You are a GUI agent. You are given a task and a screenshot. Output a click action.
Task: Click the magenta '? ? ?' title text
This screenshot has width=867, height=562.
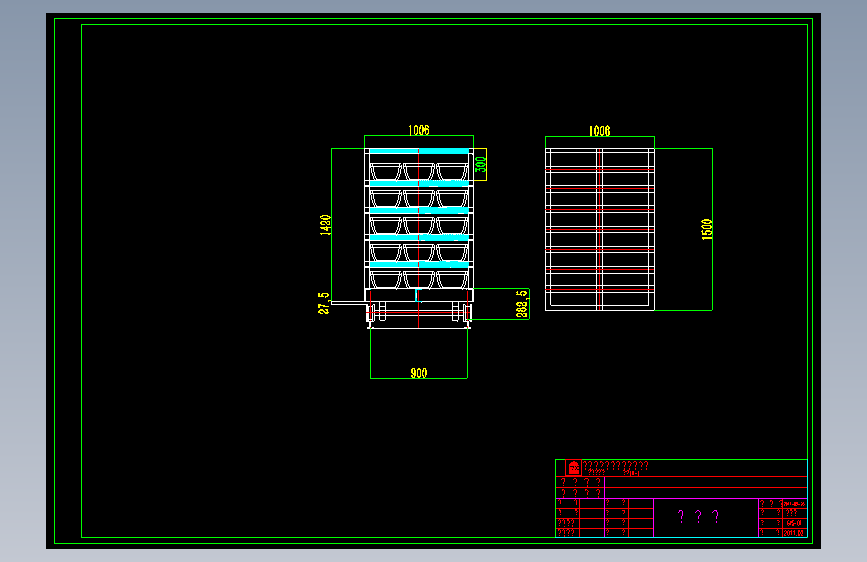coord(698,517)
